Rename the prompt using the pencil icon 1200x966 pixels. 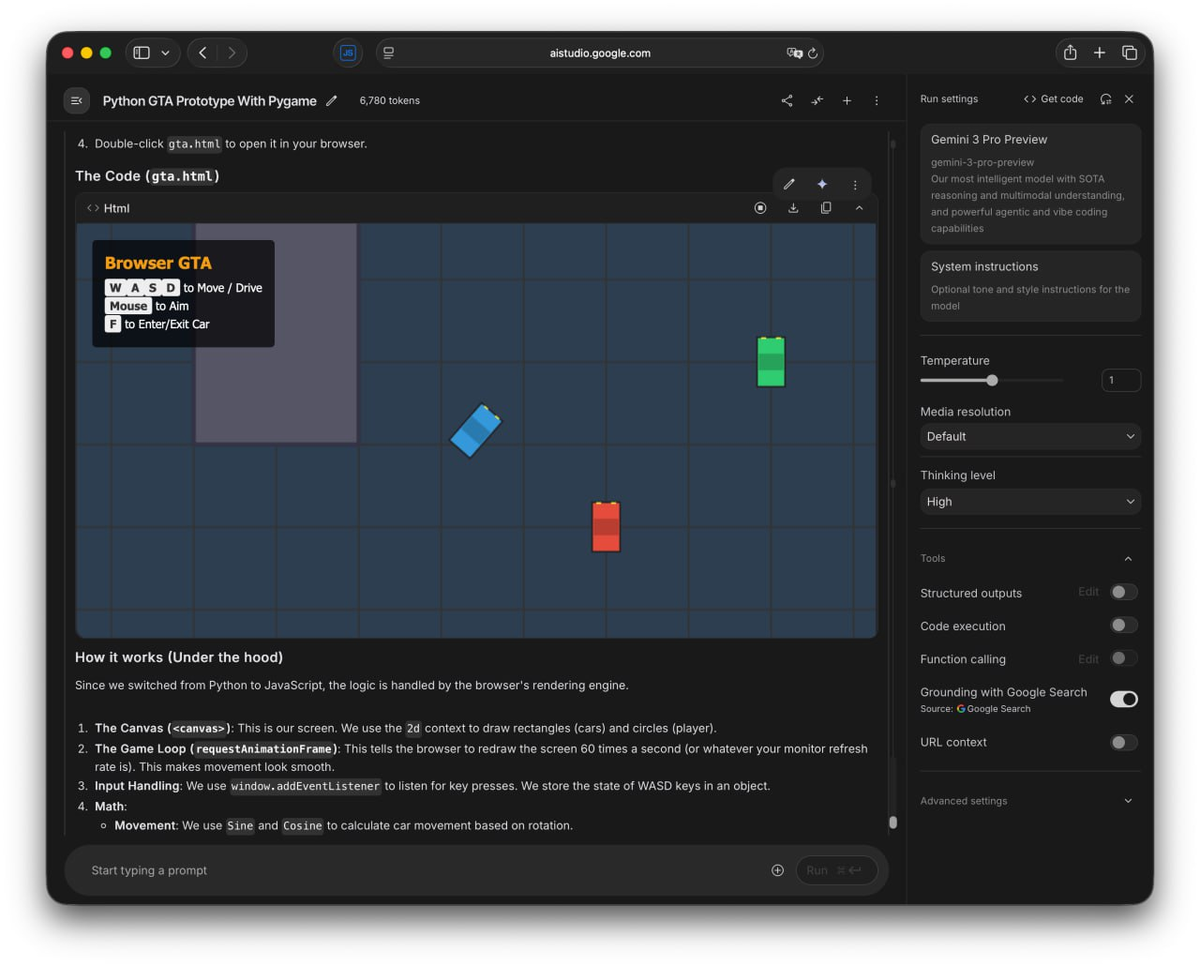[x=332, y=100]
